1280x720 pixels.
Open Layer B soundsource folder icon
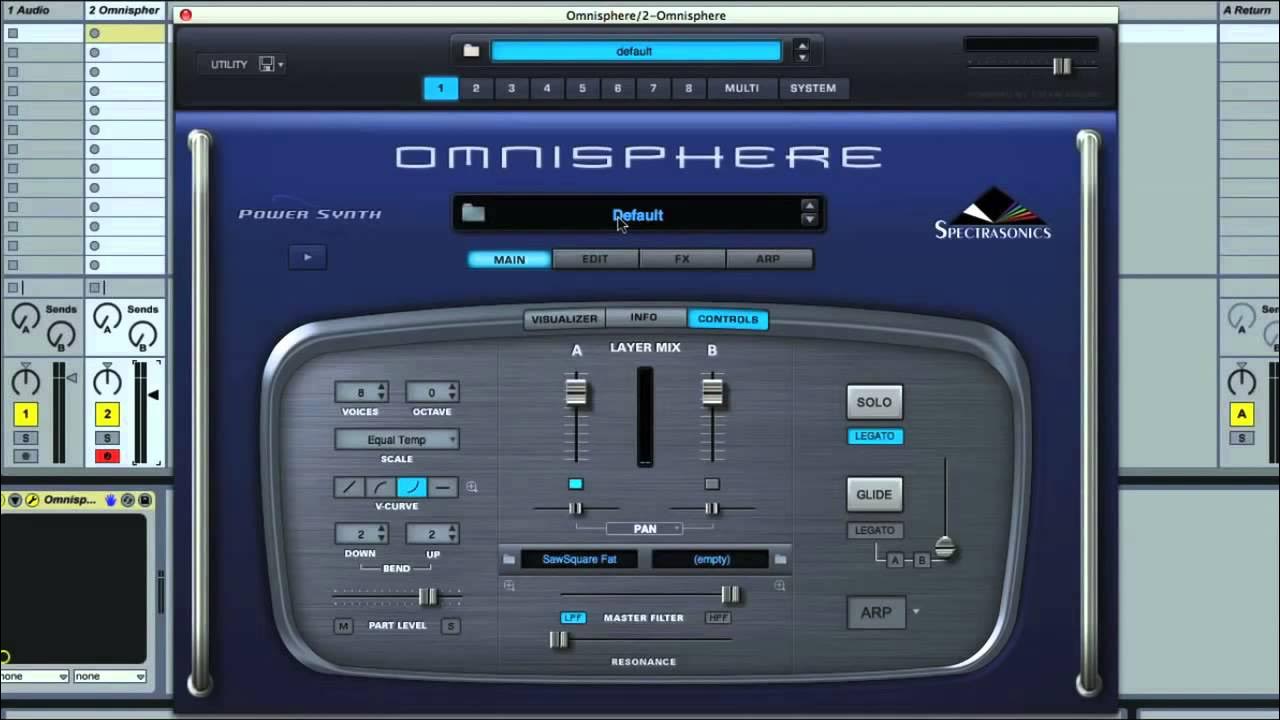click(781, 559)
